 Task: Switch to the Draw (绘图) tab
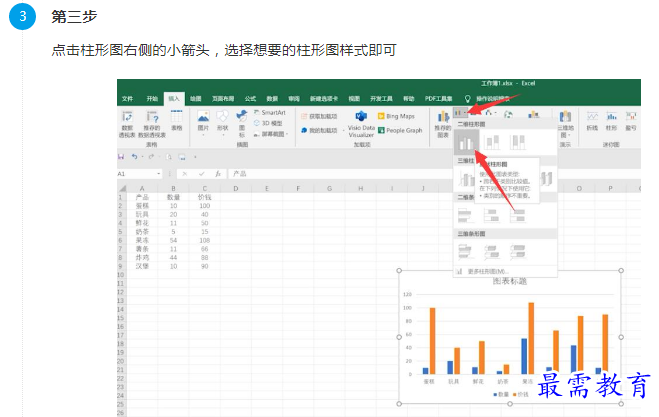(196, 99)
